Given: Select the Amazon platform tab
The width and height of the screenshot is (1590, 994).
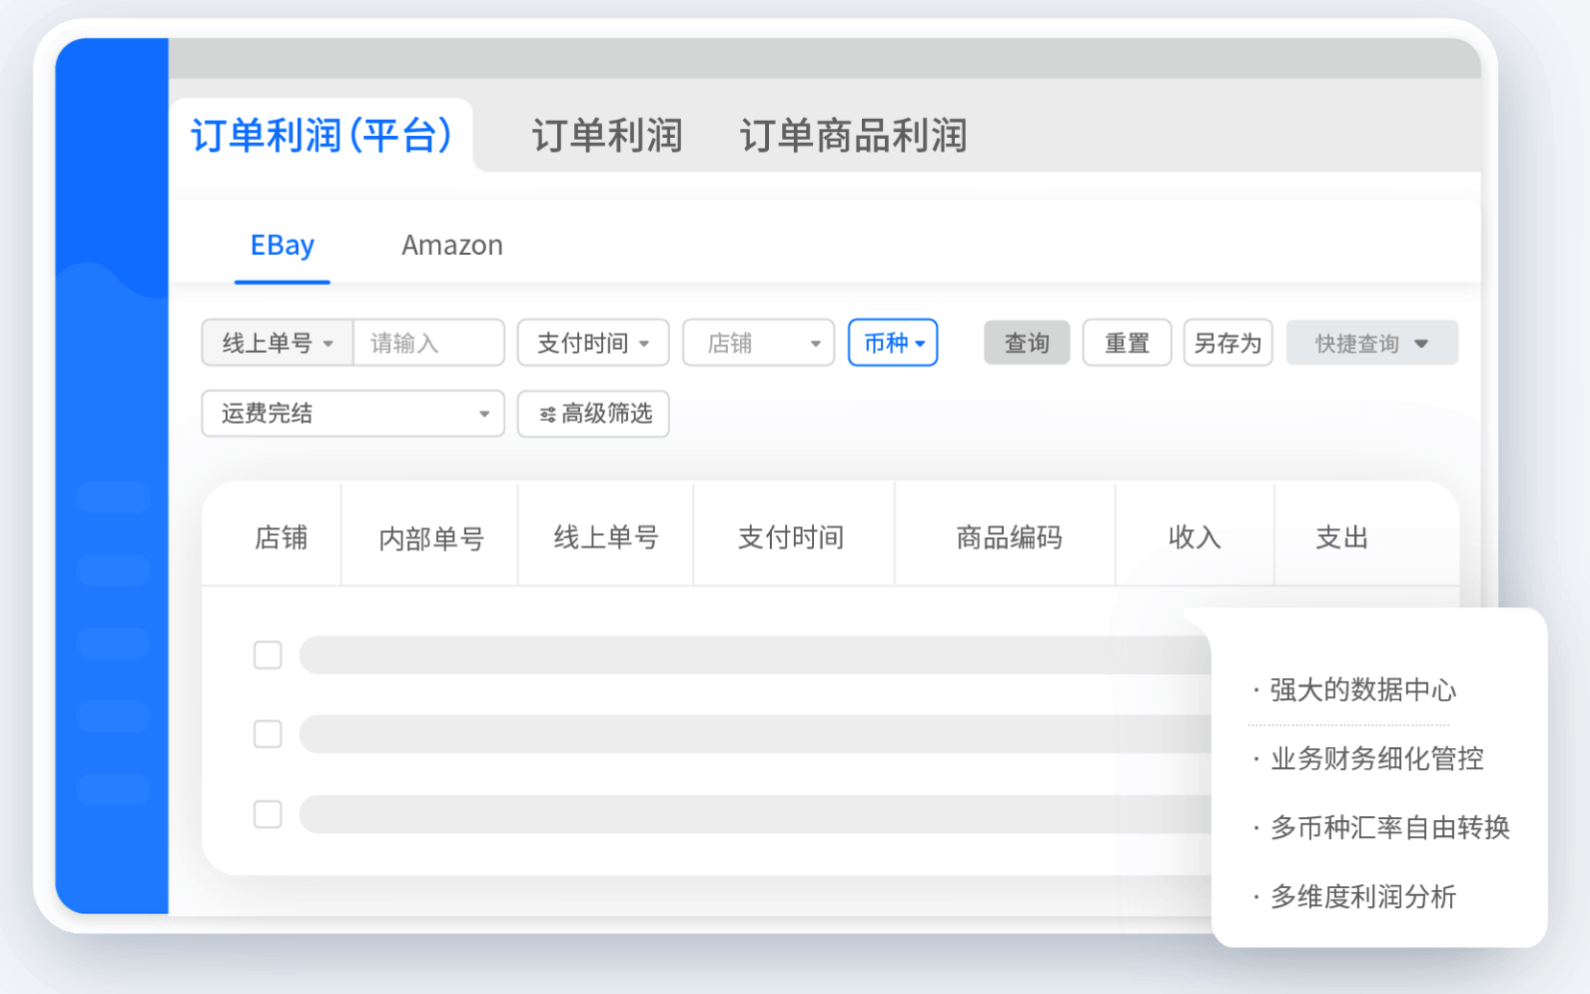Looking at the screenshot, I should click(x=452, y=245).
